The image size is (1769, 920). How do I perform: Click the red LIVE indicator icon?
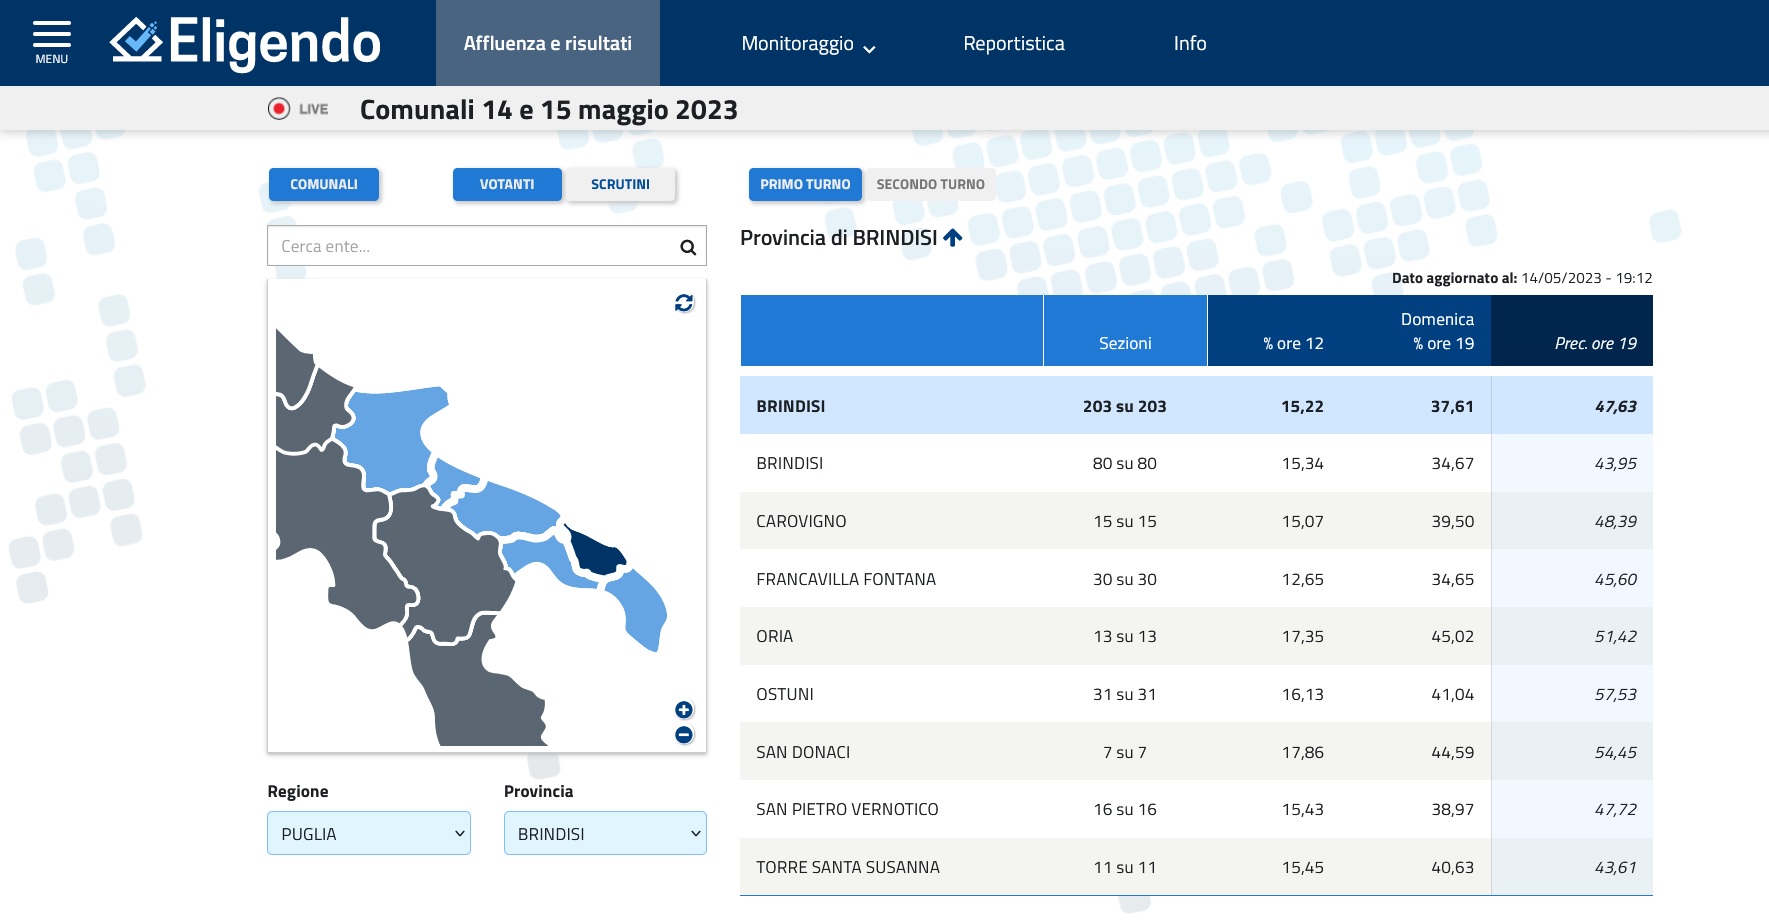tap(279, 109)
